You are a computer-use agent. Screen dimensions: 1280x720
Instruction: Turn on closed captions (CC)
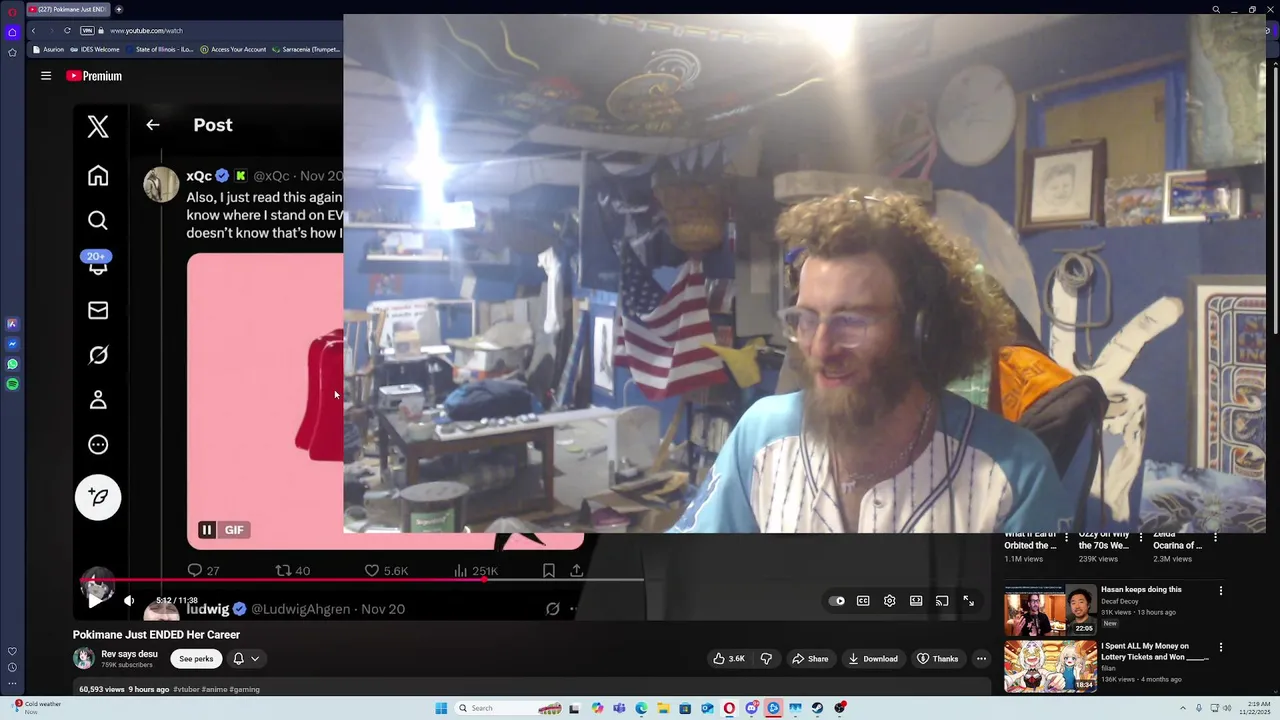(x=863, y=601)
